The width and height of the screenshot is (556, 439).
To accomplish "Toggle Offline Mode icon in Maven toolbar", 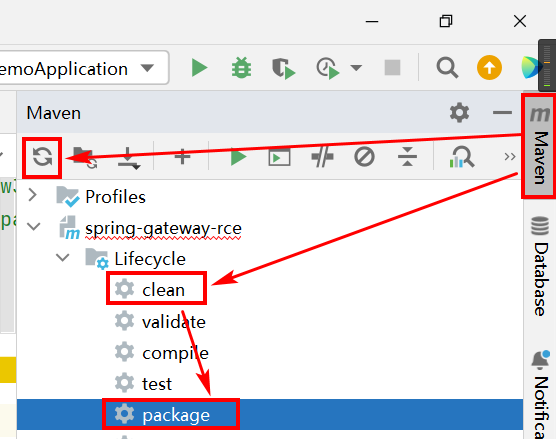I will [322, 156].
